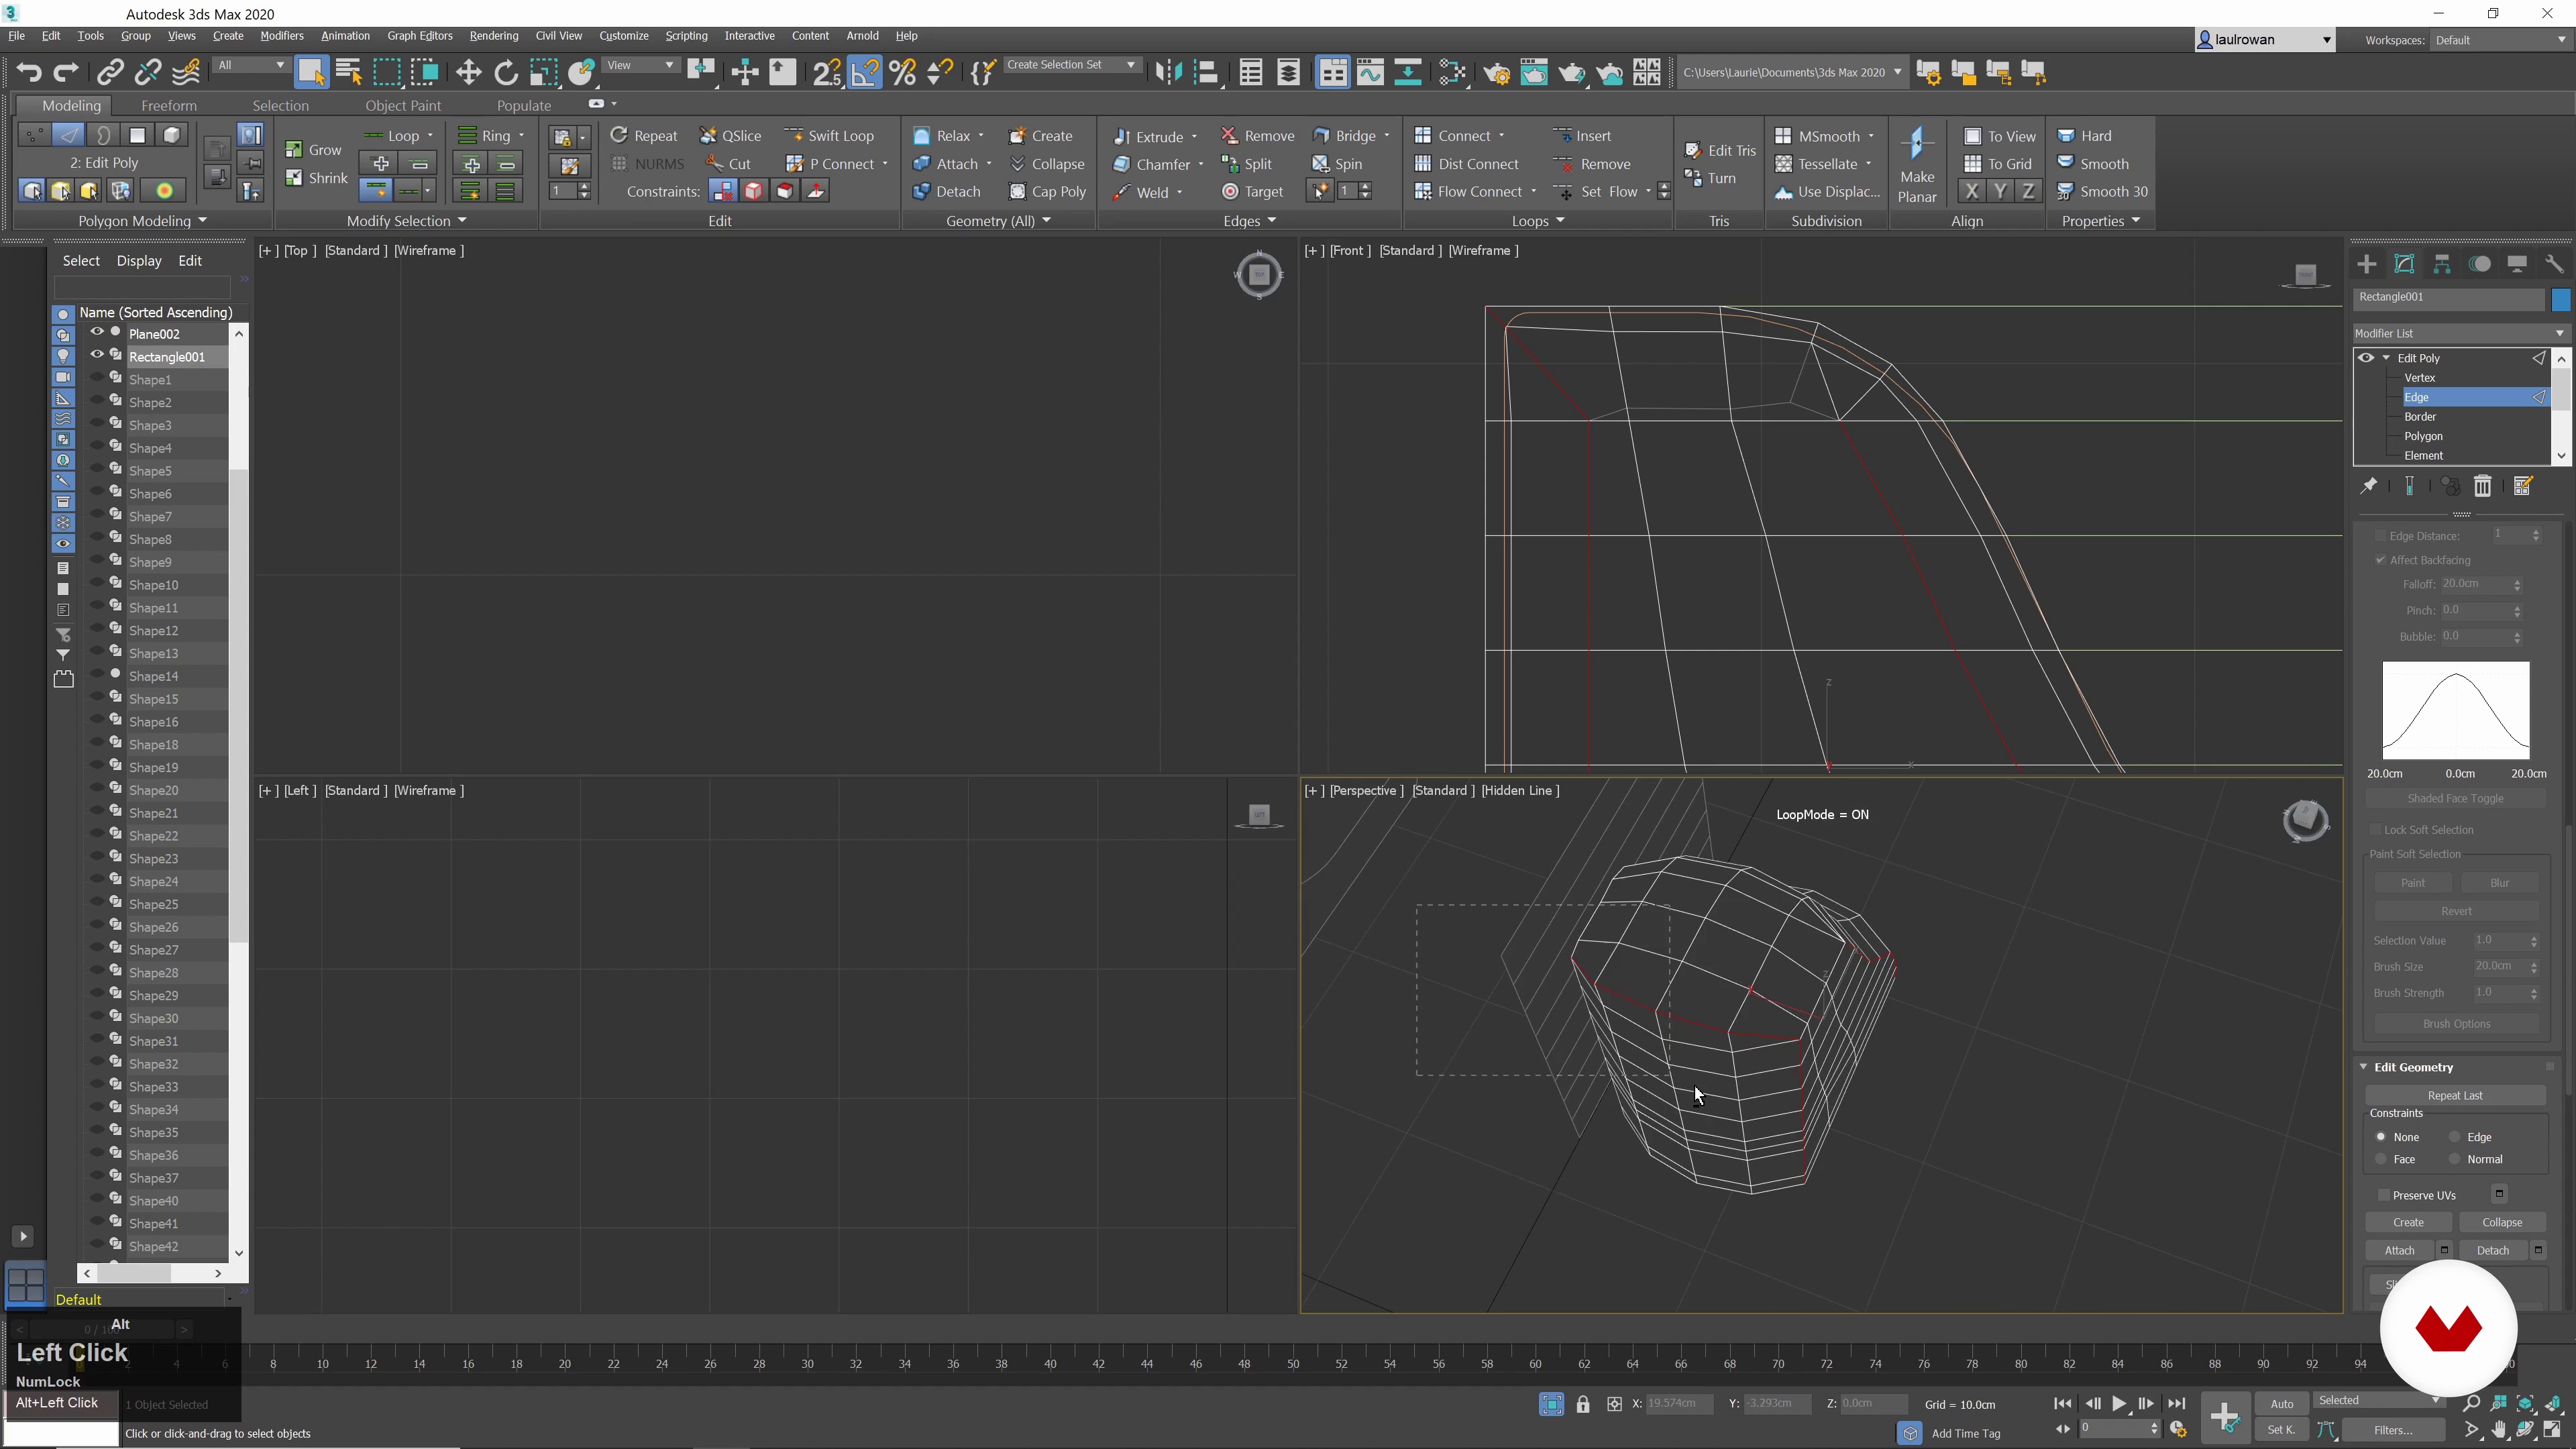Click the Play Animation button
Viewport: 2576px width, 1449px height.
pyautogui.click(x=2119, y=1403)
